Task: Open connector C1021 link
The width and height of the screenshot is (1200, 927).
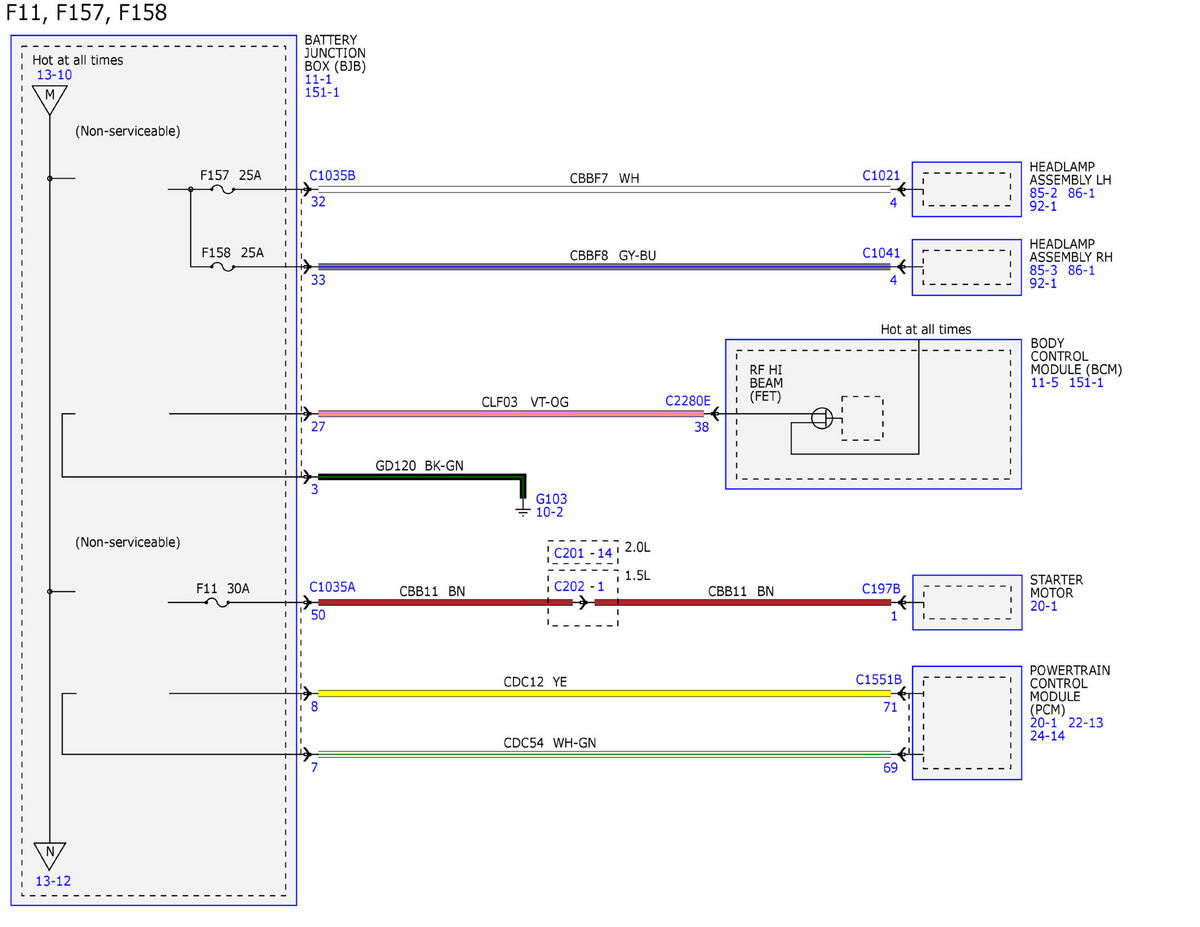Action: pos(881,176)
